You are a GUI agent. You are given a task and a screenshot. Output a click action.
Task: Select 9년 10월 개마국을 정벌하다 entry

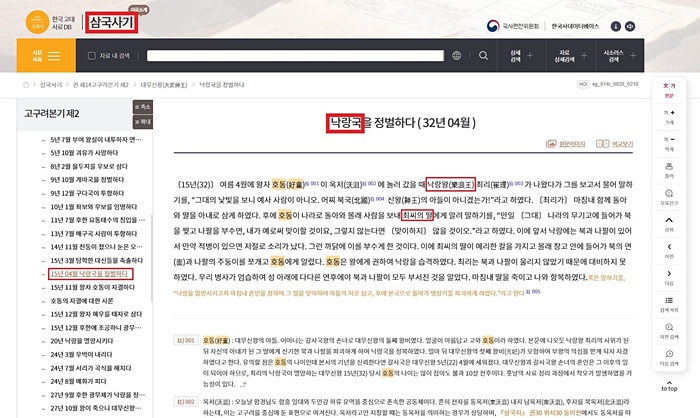[87, 180]
